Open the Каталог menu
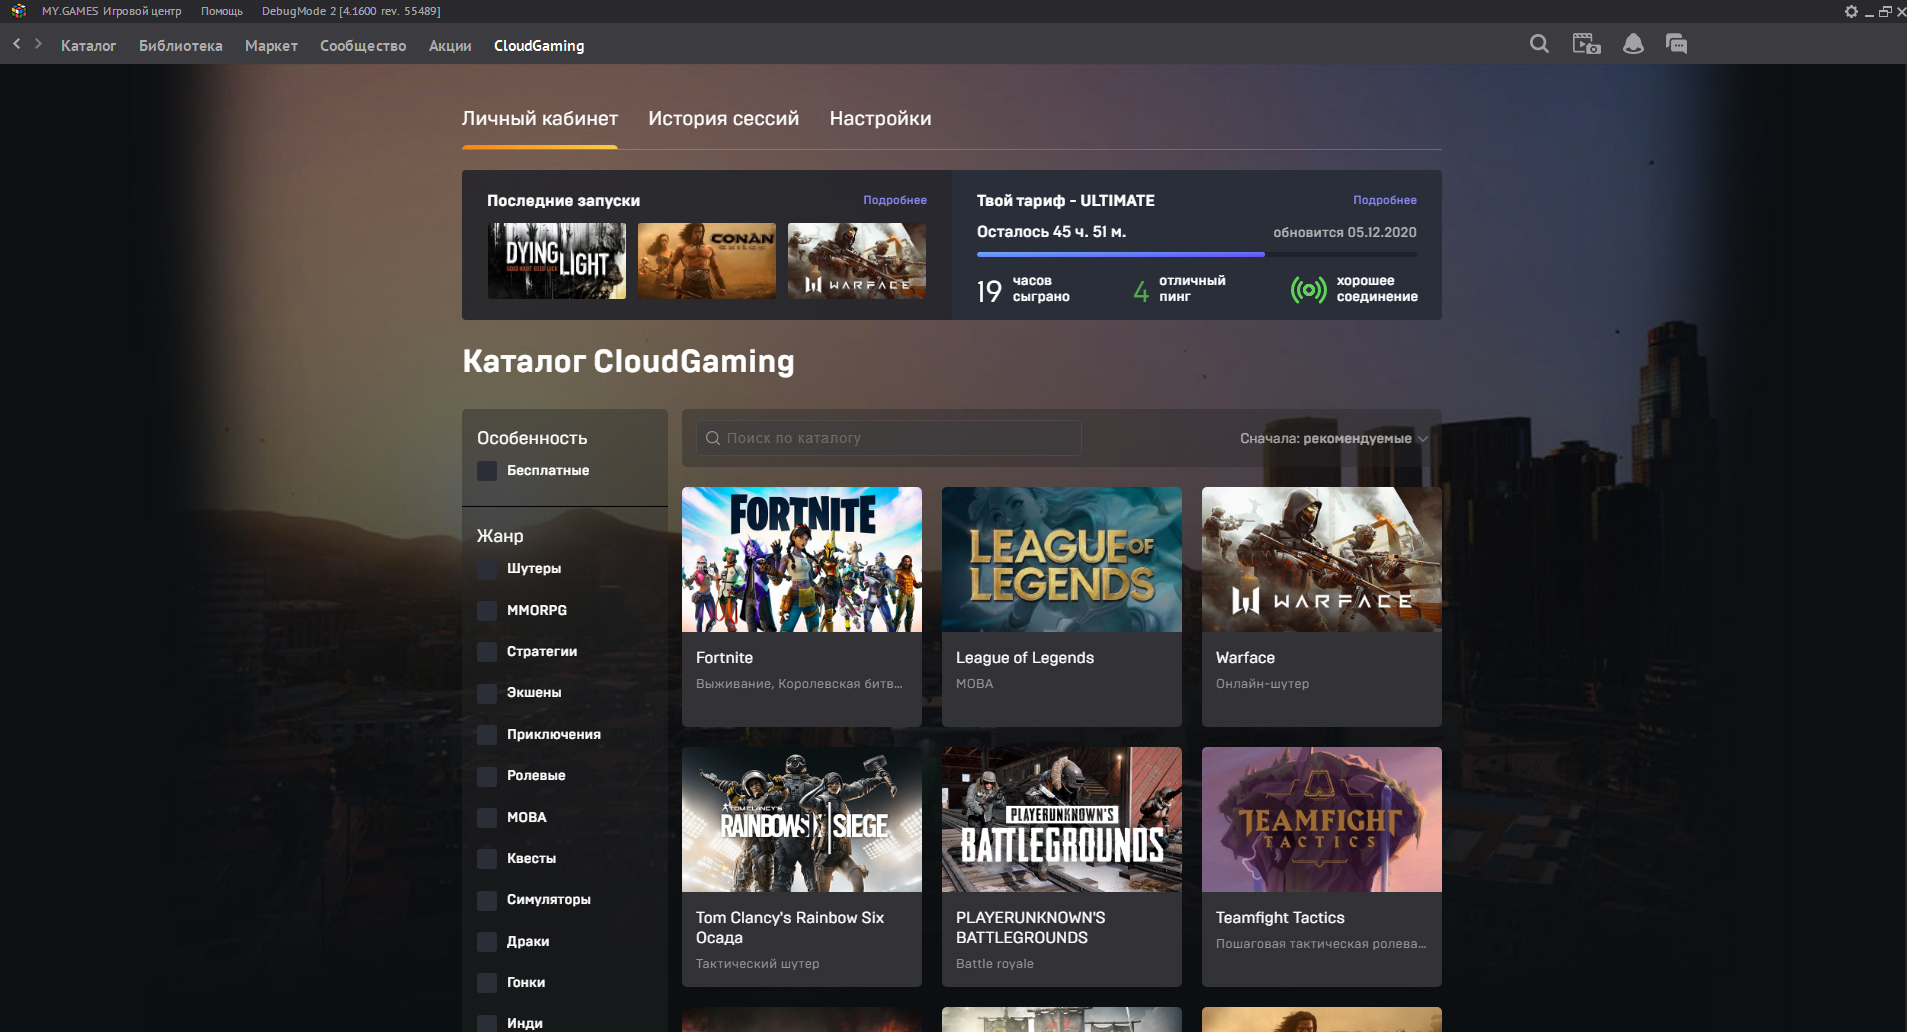The height and width of the screenshot is (1032, 1907). [x=88, y=45]
